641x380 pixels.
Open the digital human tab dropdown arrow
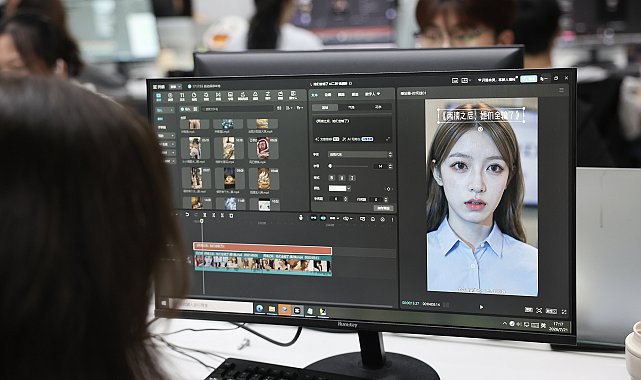click(378, 94)
